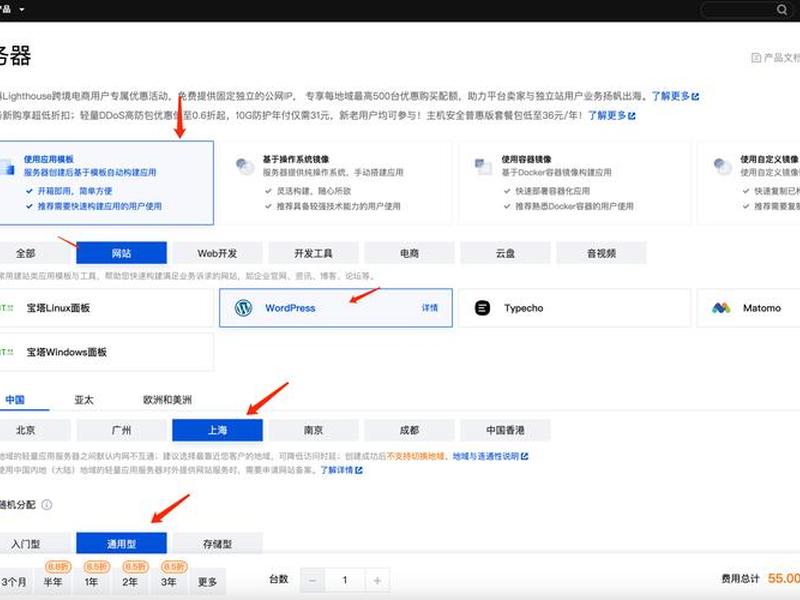The height and width of the screenshot is (600, 800).
Task: Click the top search input box
Action: 744,10
